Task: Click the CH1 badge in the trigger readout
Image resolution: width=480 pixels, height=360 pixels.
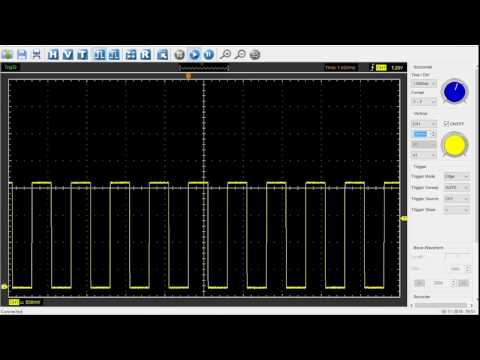Action: pyautogui.click(x=381, y=68)
